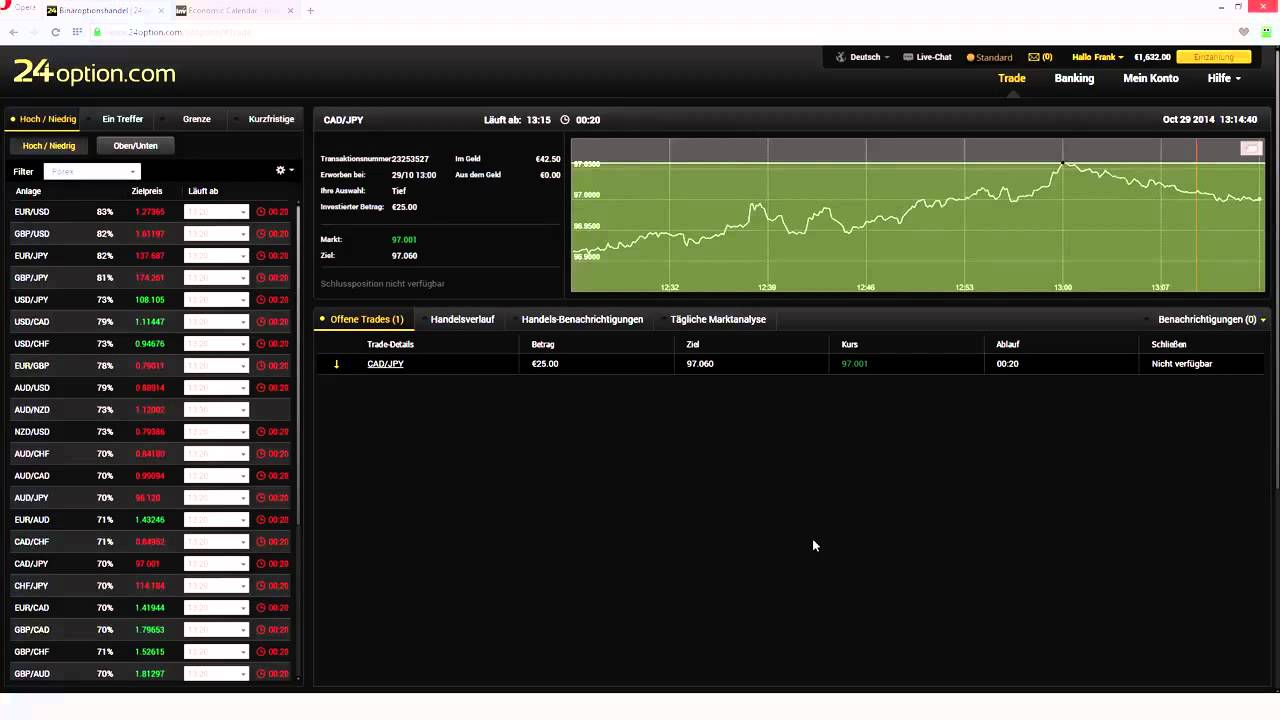Reload the page in browser
1280x720 pixels.
(55, 32)
